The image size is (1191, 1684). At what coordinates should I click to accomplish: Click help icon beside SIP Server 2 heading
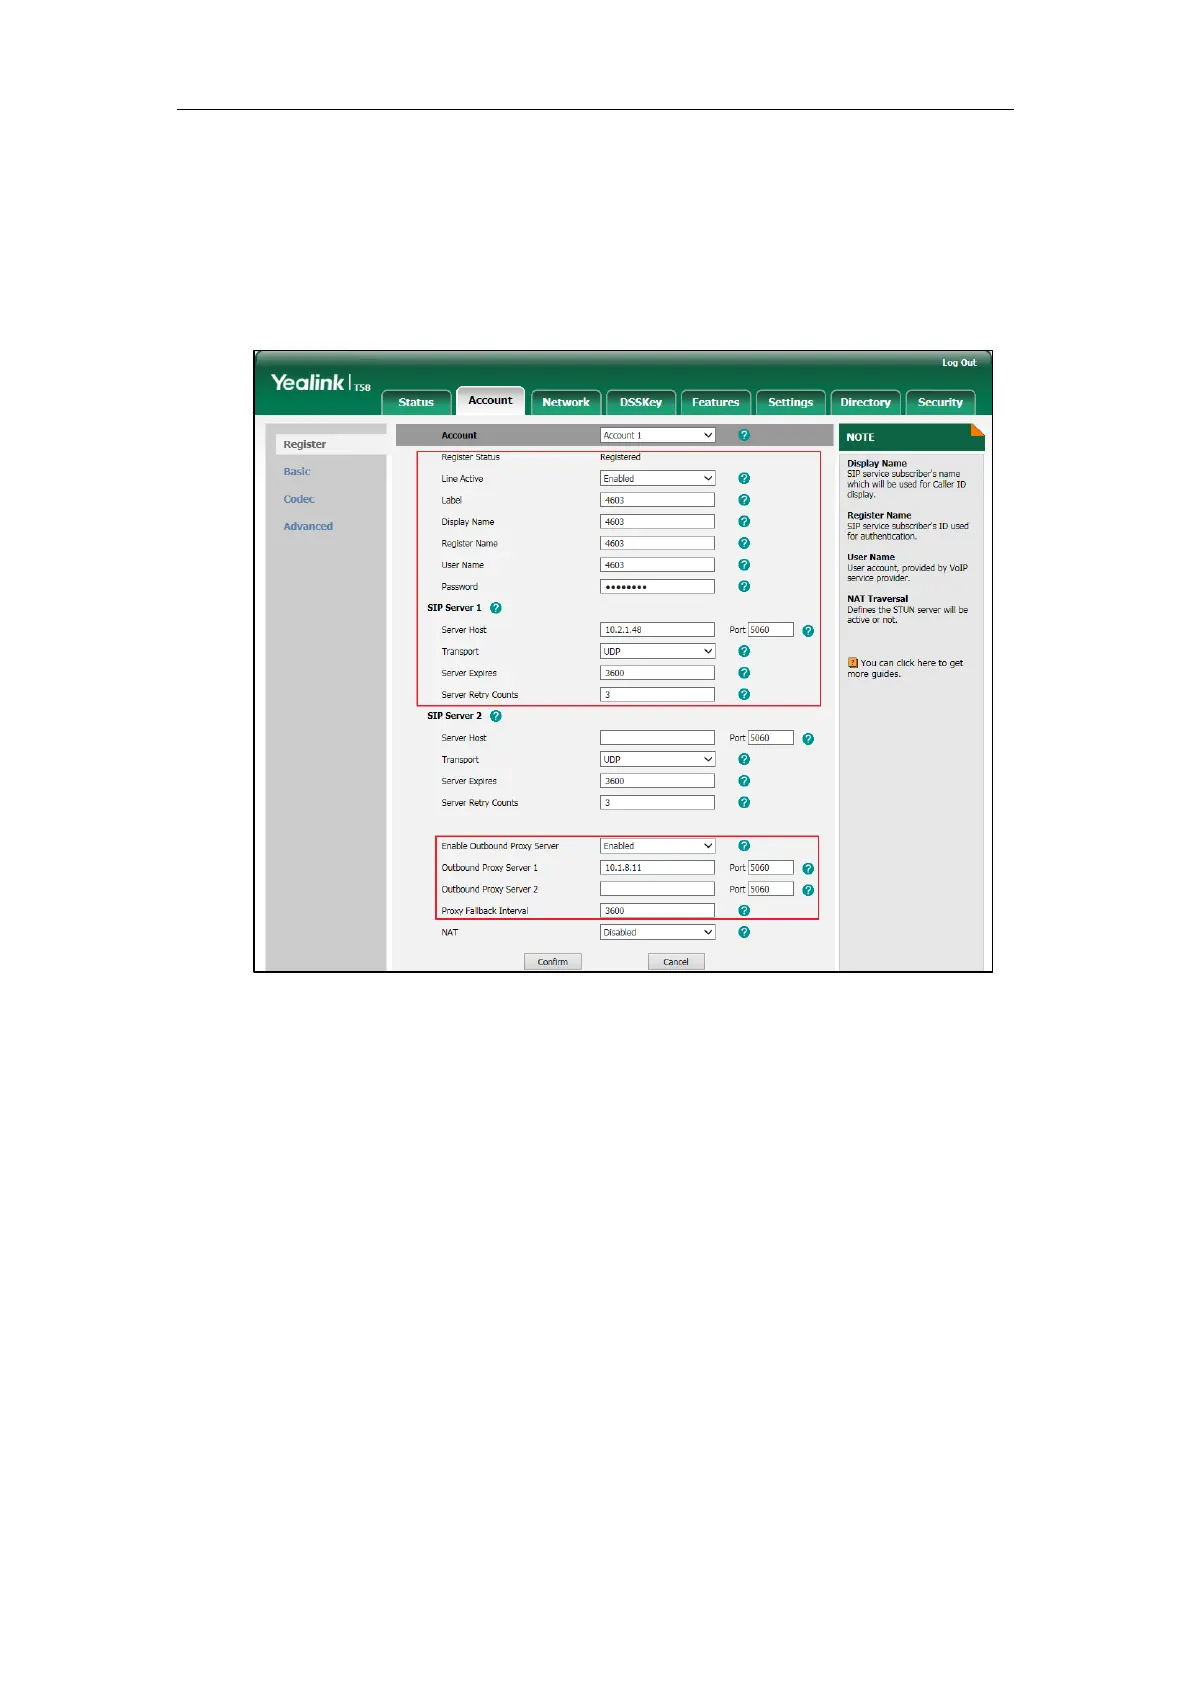point(496,716)
